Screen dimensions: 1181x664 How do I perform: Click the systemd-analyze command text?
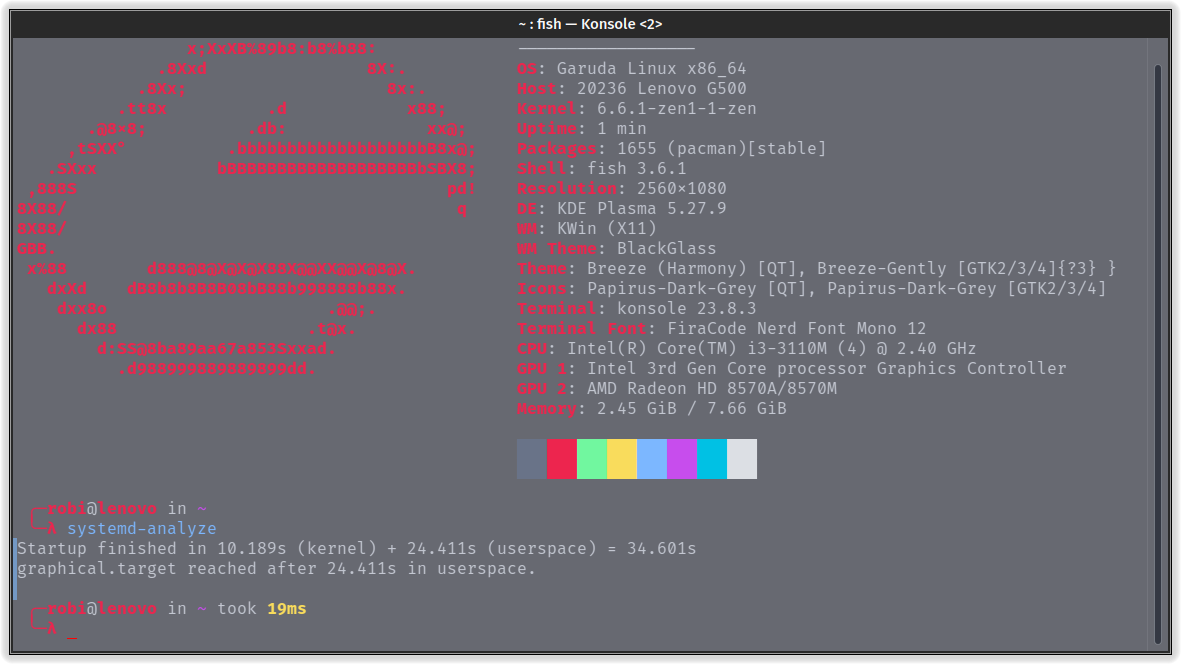tap(141, 529)
